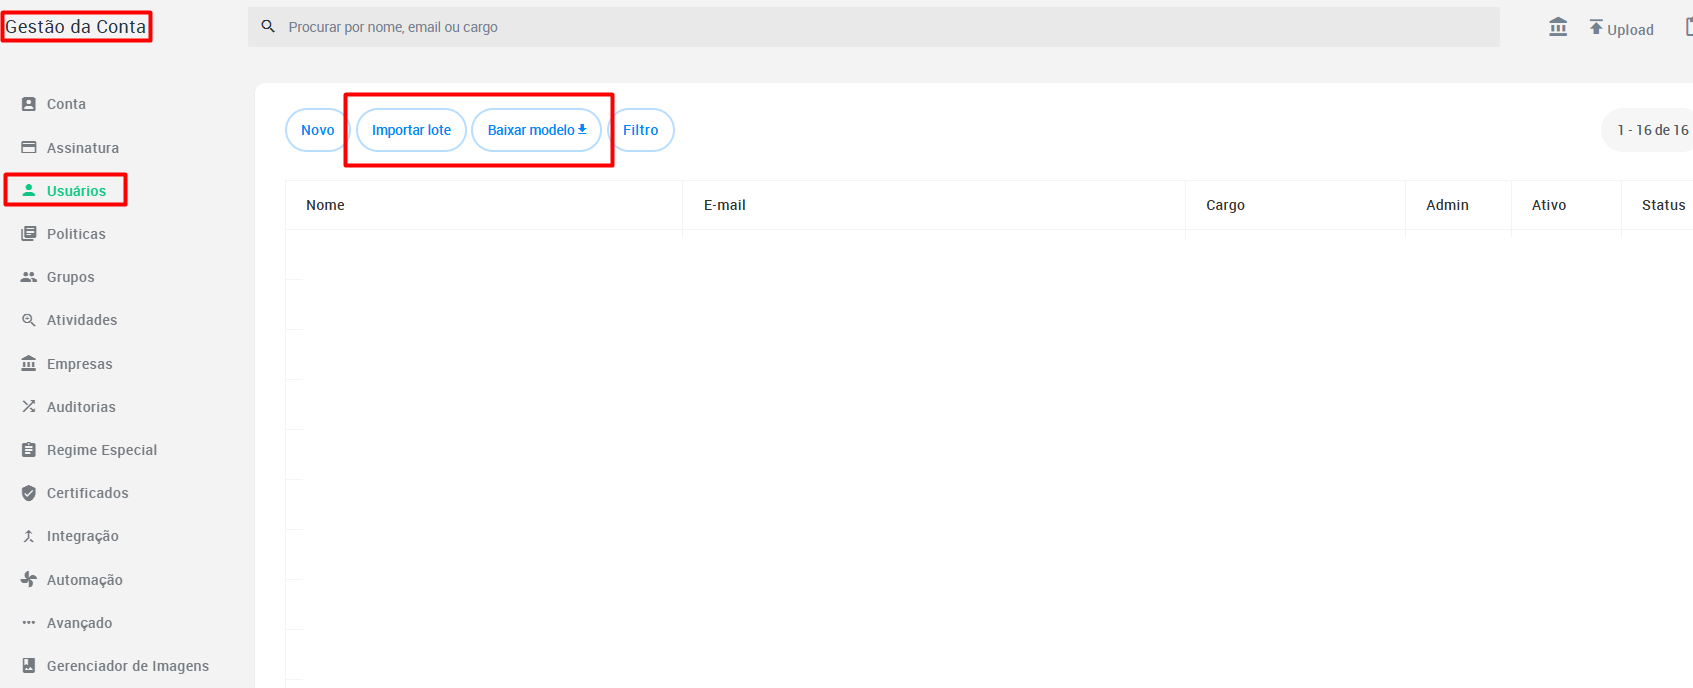
Task: Click the Upload arrow icon
Action: point(1596,27)
